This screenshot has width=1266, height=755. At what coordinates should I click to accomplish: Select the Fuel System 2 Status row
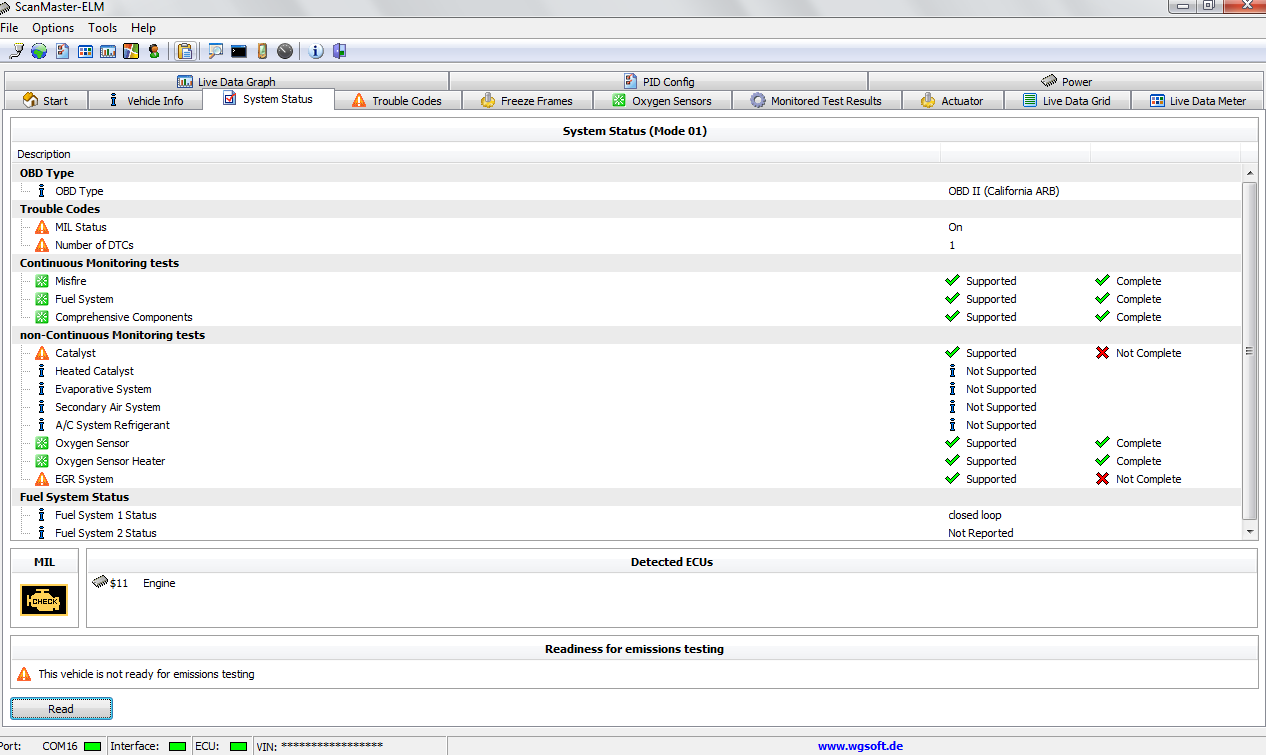point(628,533)
